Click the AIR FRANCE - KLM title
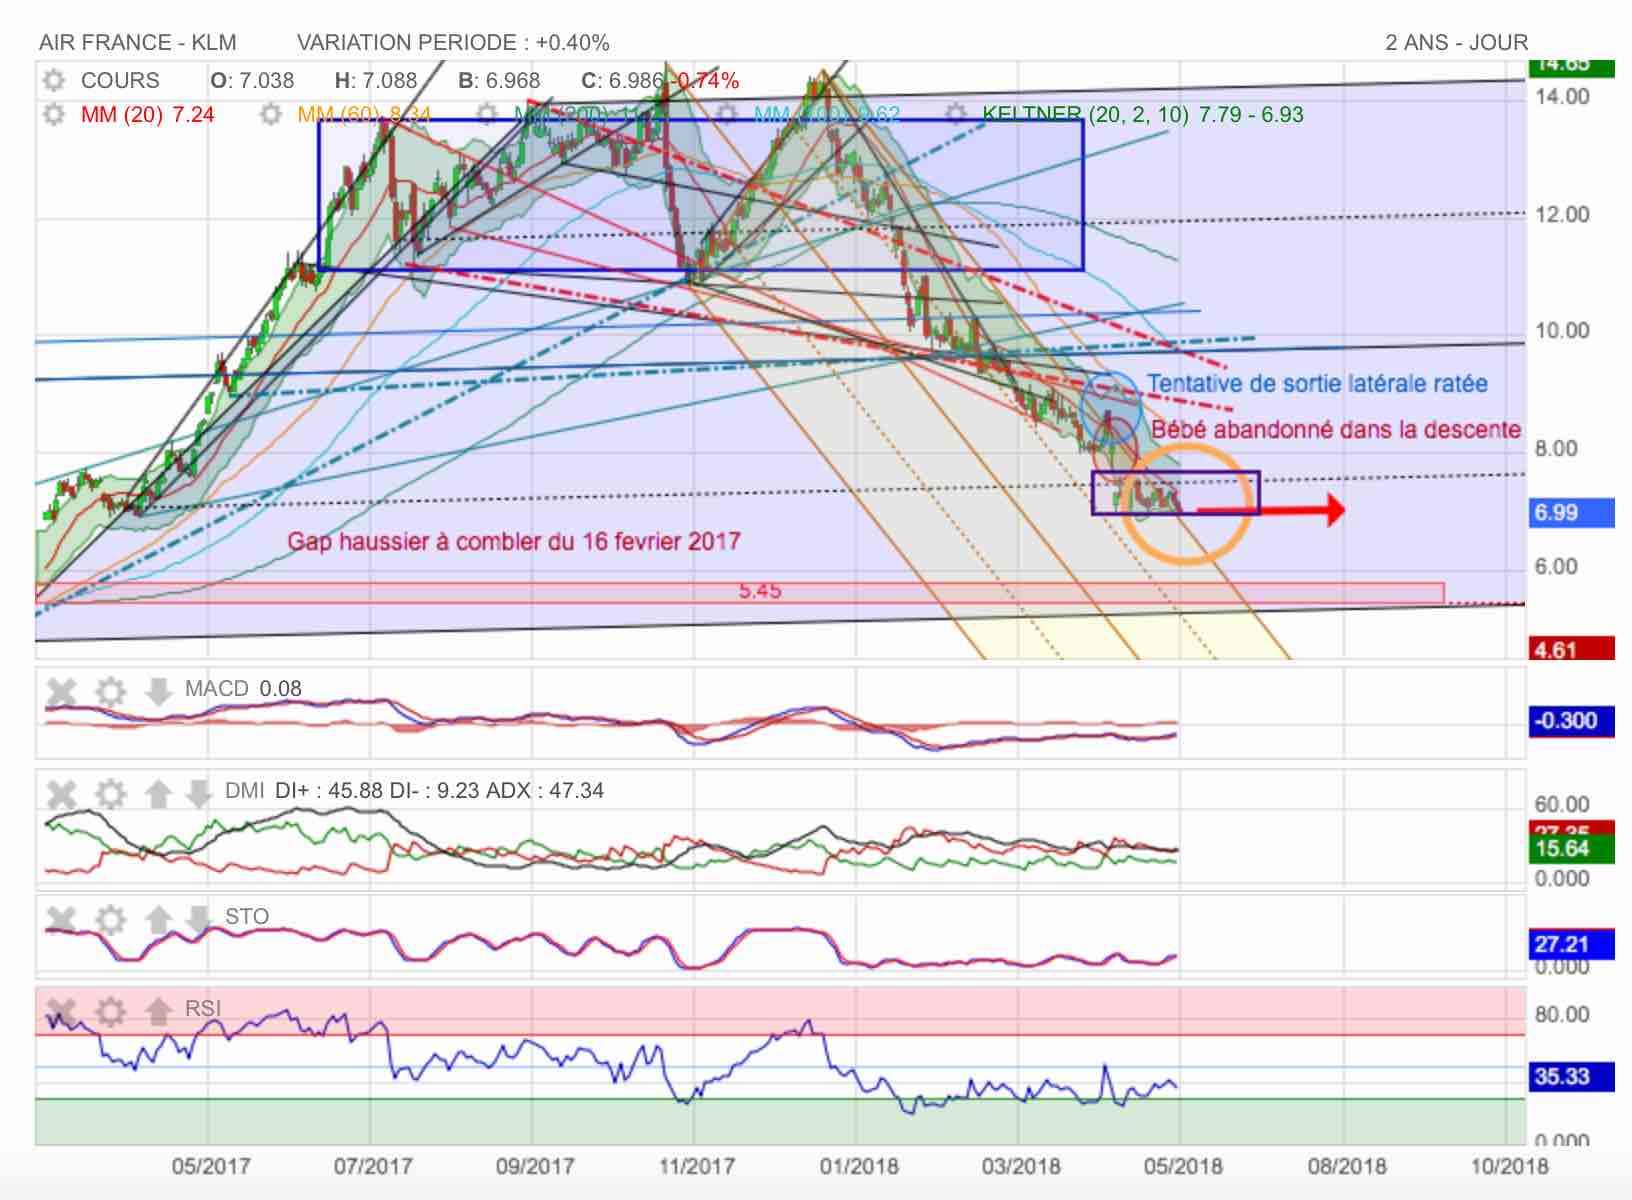 click(x=138, y=43)
